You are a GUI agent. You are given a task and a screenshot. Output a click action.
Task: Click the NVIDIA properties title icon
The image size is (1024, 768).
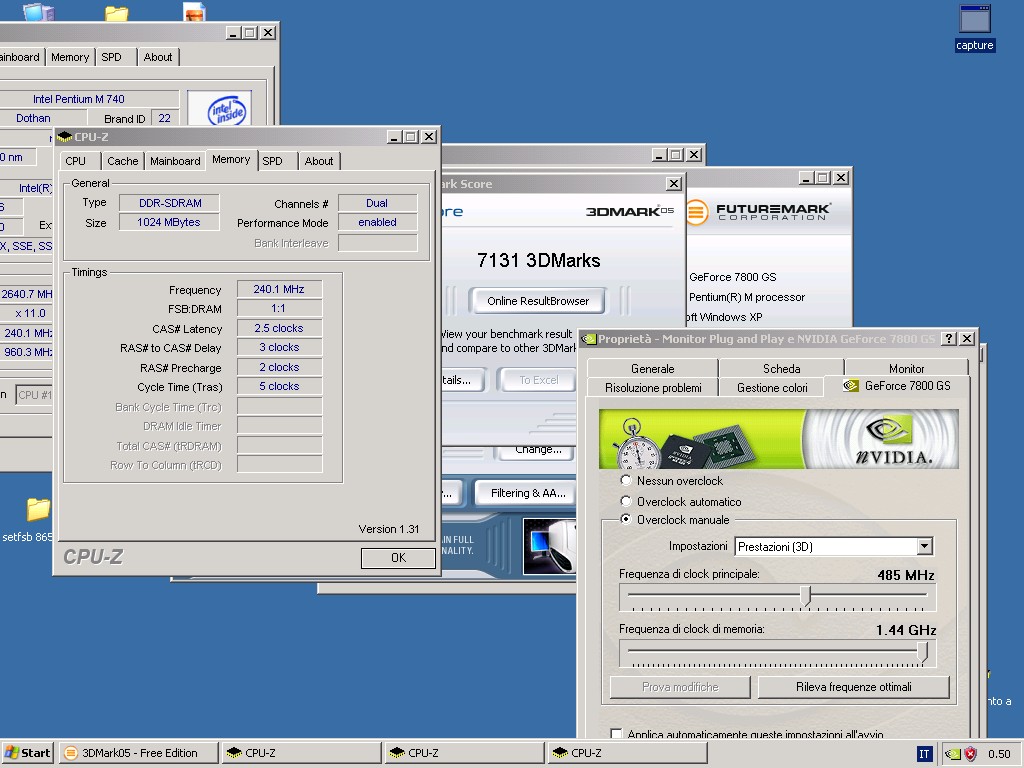click(588, 339)
